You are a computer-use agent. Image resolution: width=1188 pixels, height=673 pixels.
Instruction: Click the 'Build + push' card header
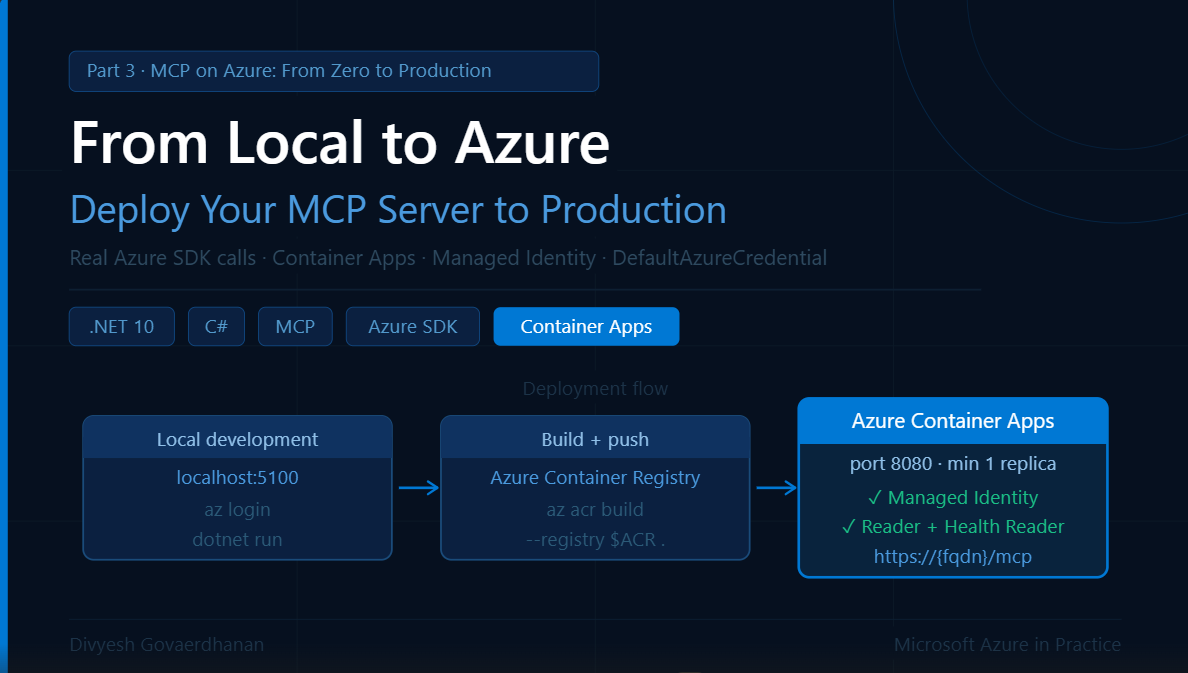[x=596, y=438]
